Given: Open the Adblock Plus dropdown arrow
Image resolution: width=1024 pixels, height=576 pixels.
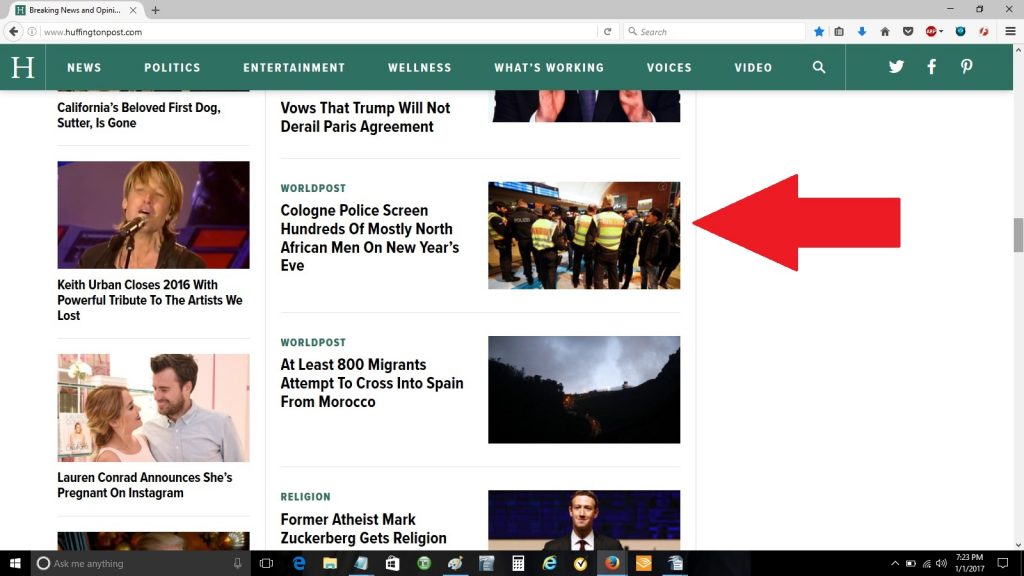Looking at the screenshot, I should tap(941, 31).
